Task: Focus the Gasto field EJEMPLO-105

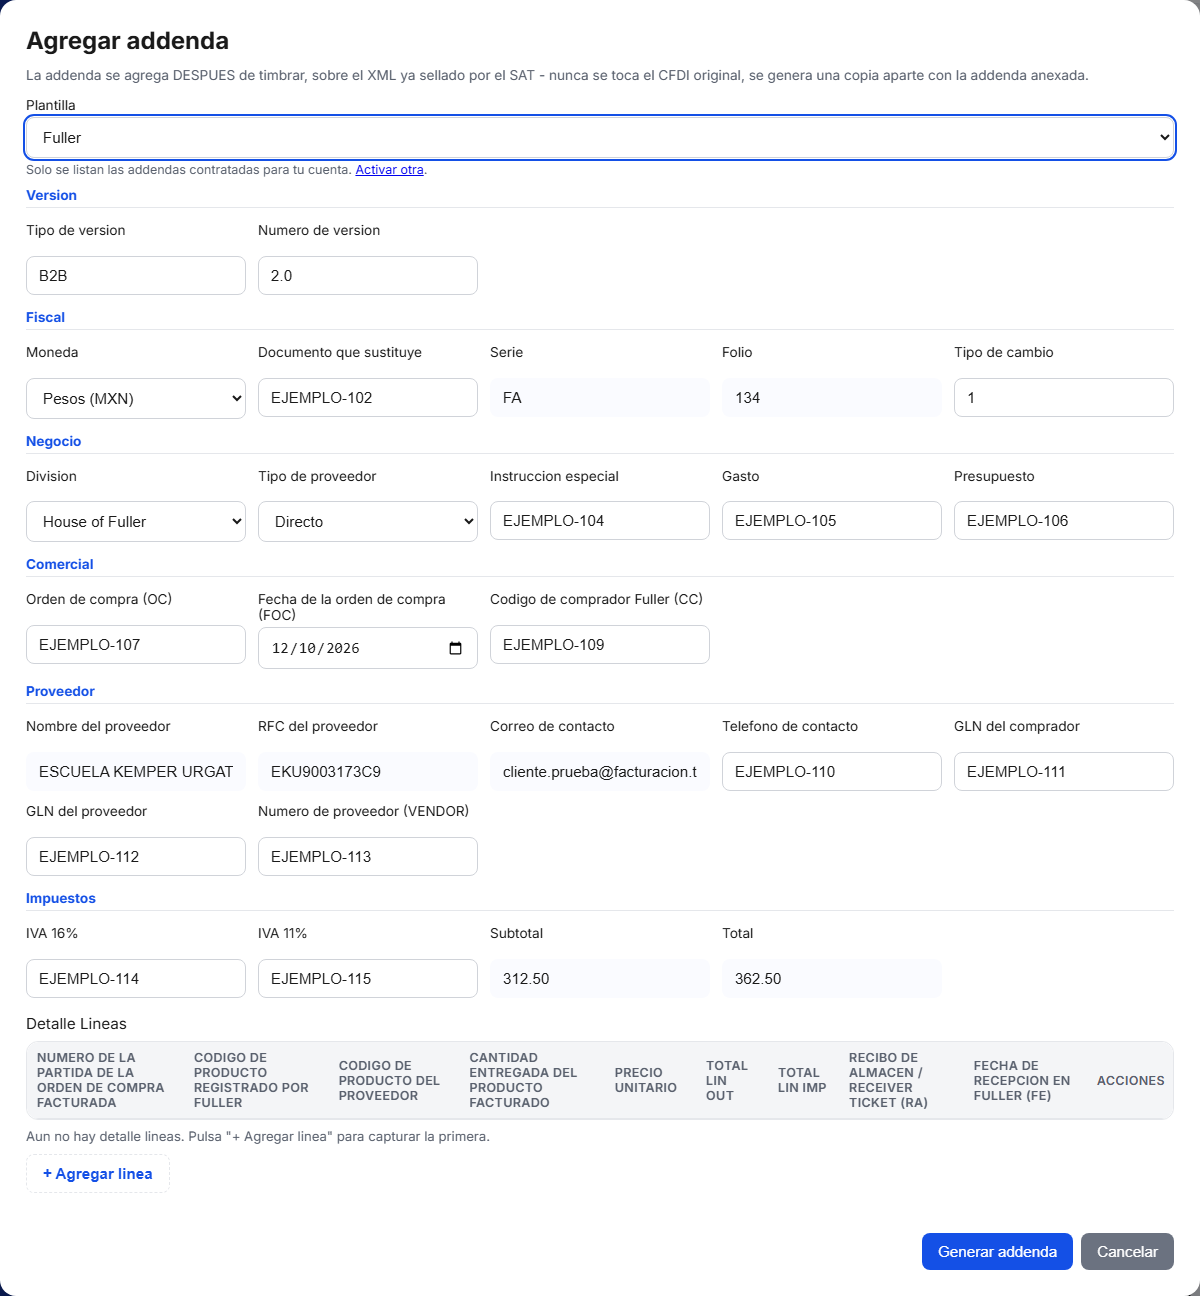Action: (832, 521)
